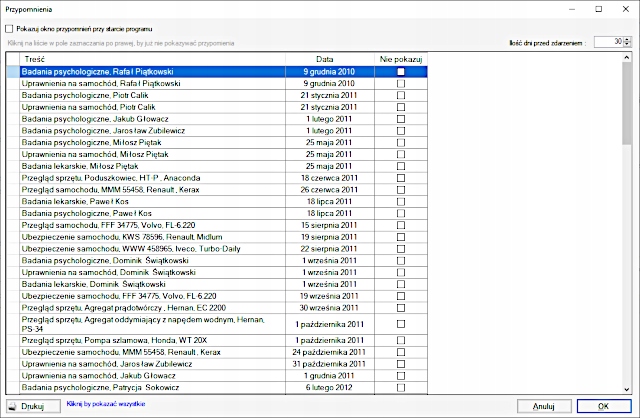Tick 'Nie pokazuj' for Ubezpieczenie samochodu, WWW 458965
The width and height of the screenshot is (640, 418).
[x=401, y=249]
